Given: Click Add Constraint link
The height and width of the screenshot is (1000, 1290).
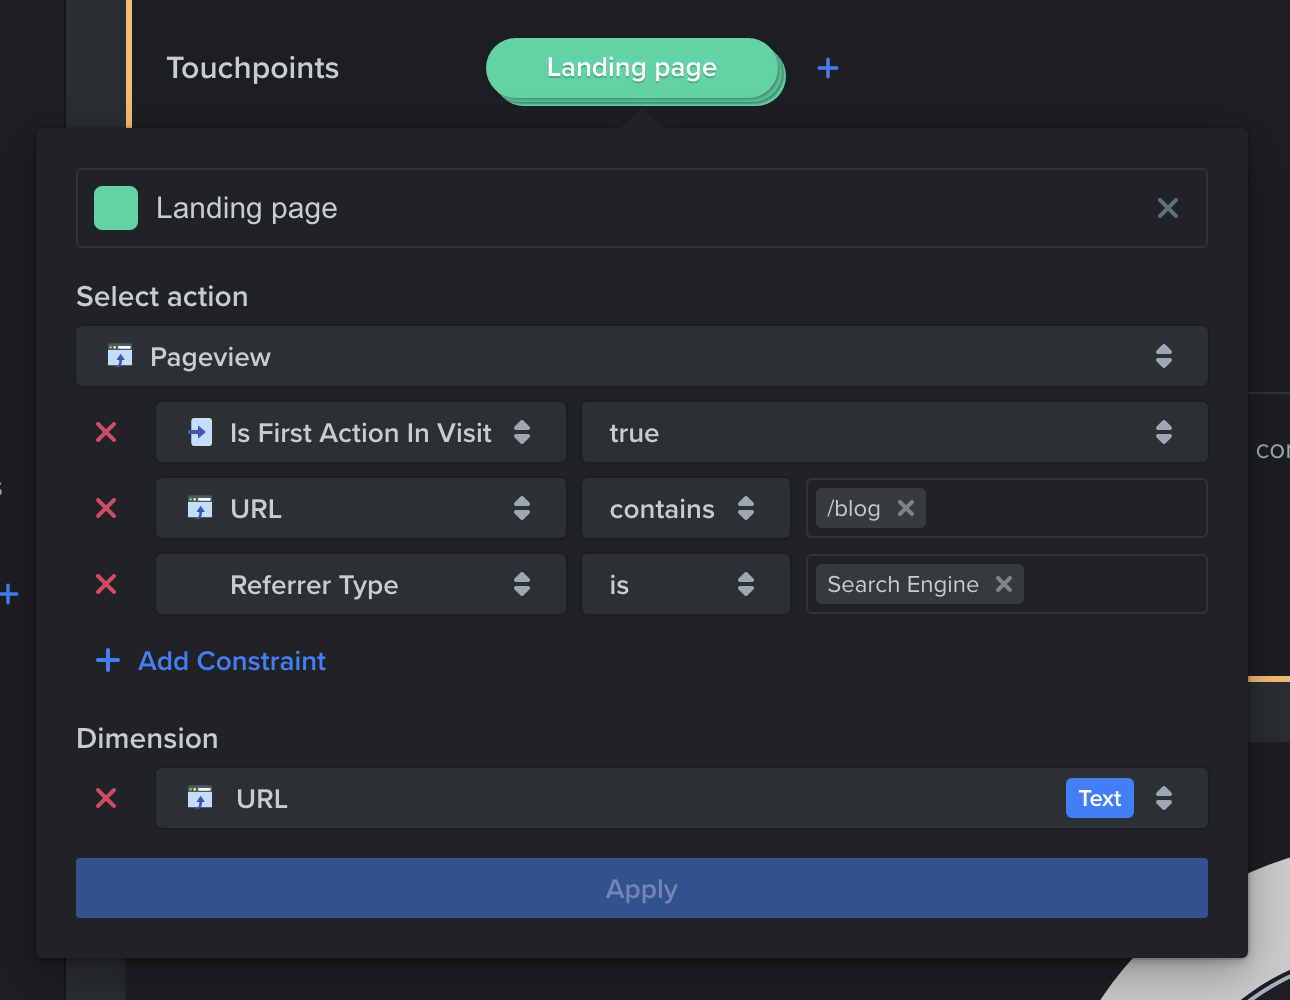Looking at the screenshot, I should [x=232, y=661].
